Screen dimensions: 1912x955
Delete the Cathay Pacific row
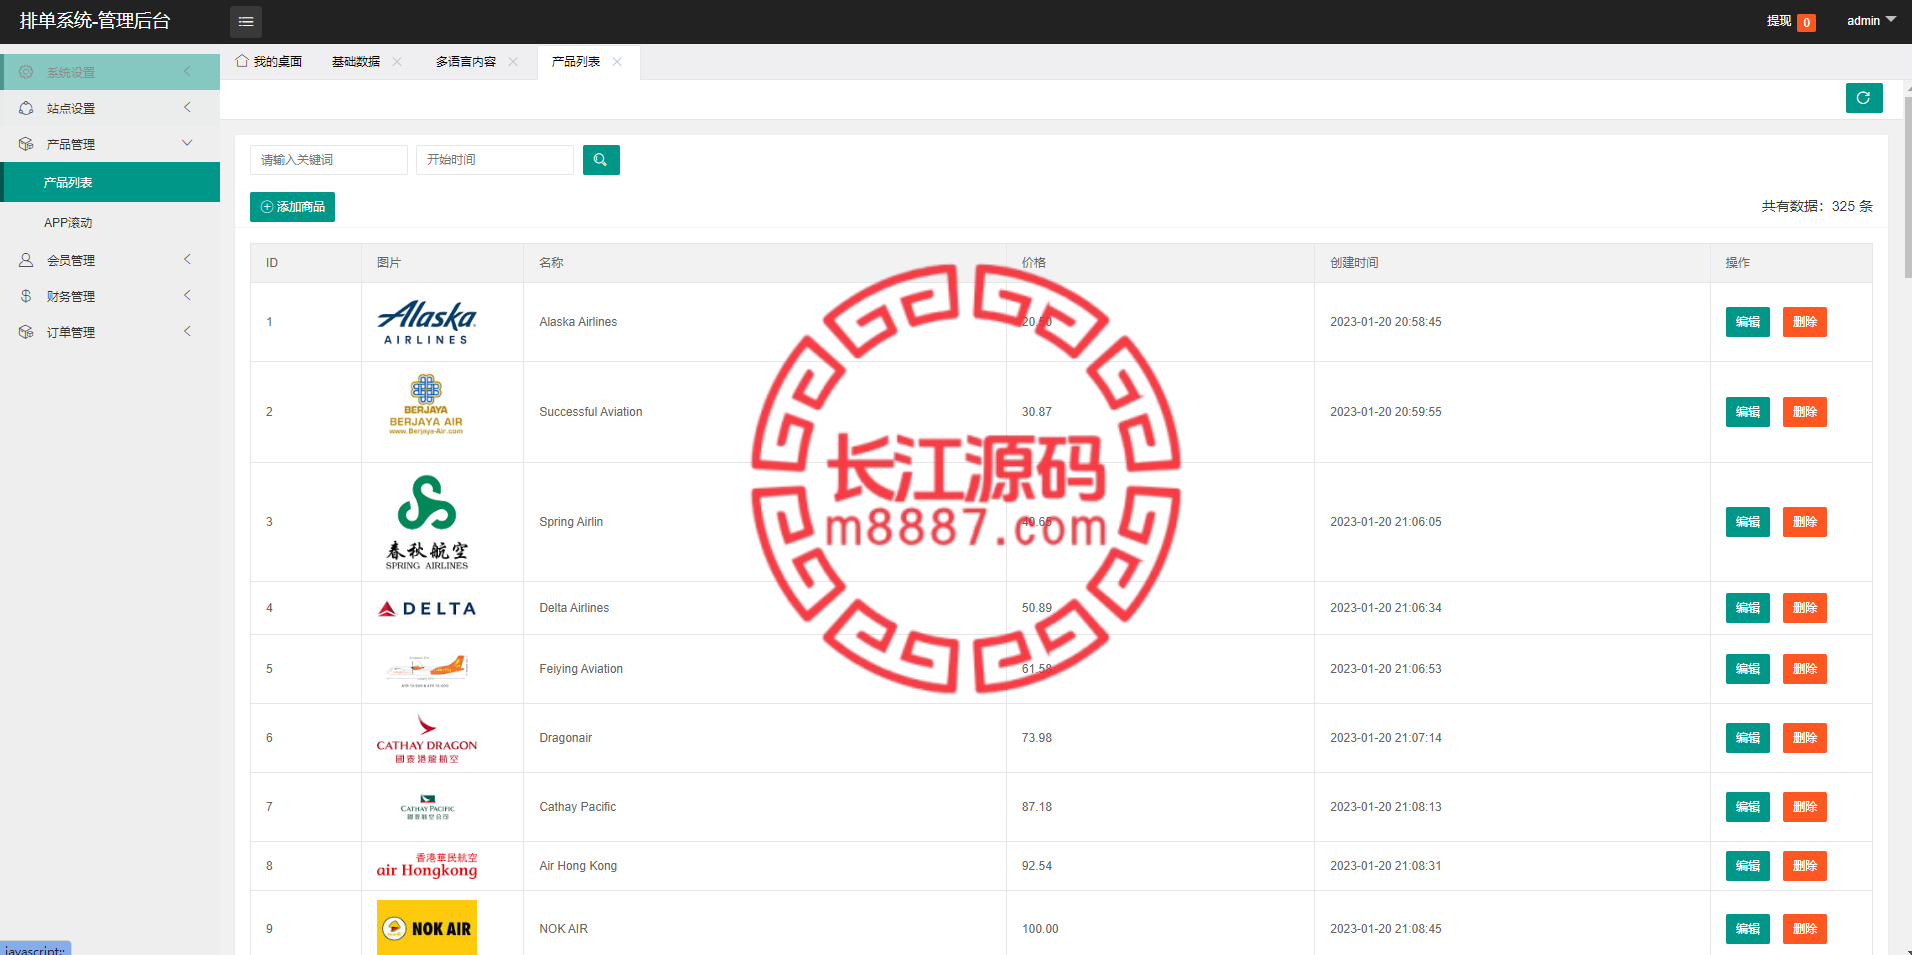(x=1805, y=807)
